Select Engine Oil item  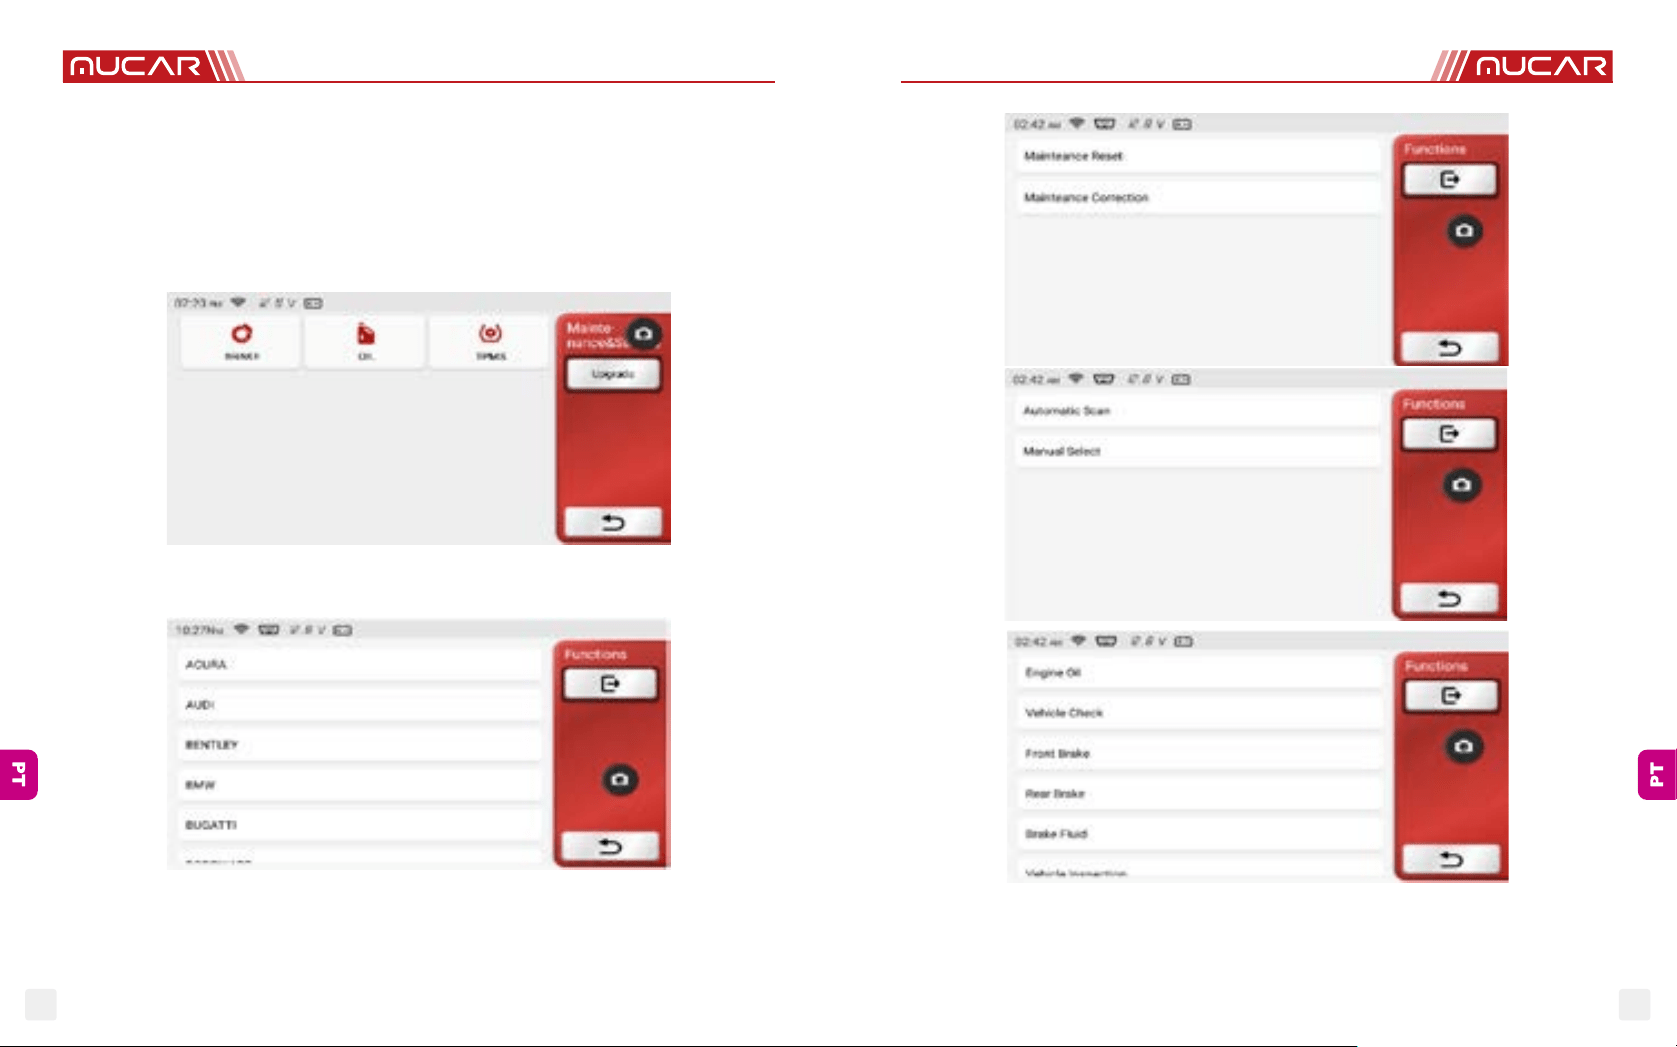(1200, 673)
